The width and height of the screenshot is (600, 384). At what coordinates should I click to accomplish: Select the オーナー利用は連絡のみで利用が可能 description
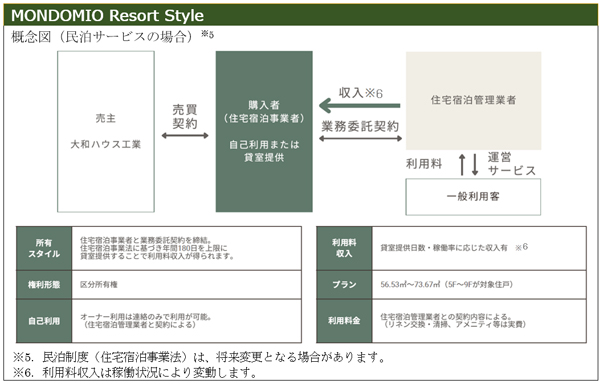(145, 321)
